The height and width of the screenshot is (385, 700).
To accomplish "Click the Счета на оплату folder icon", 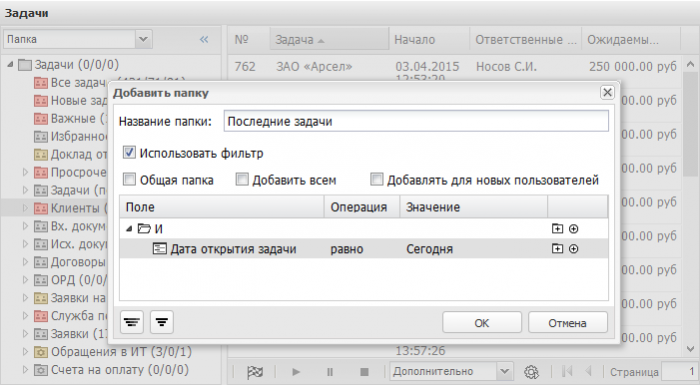I will click(x=41, y=370).
